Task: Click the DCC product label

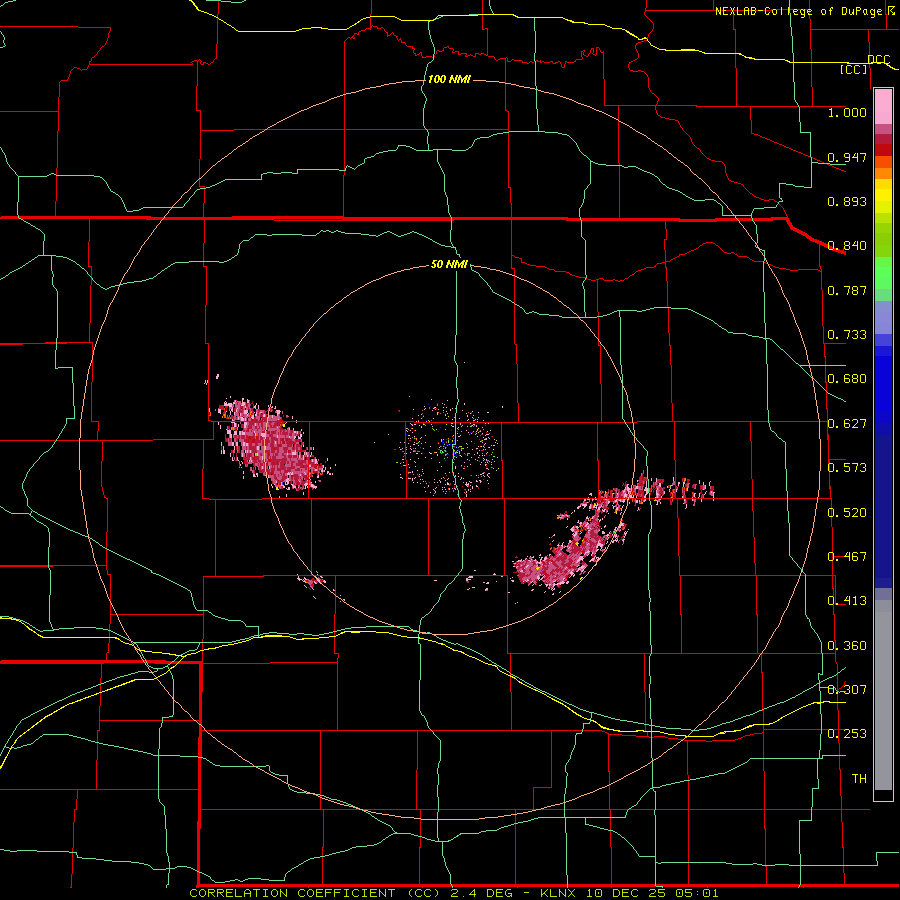Action: point(879,59)
